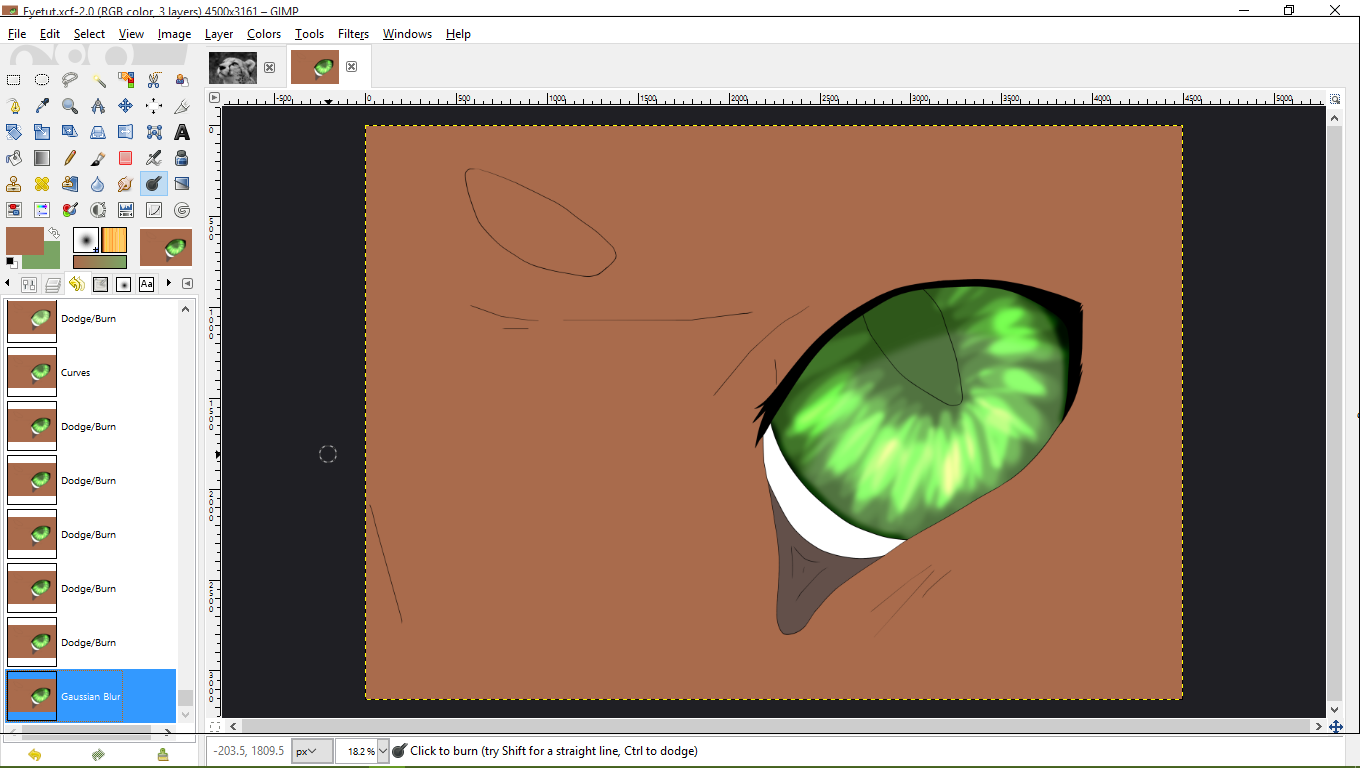
Task: Open the foreground brown color swatch
Action: (25, 241)
